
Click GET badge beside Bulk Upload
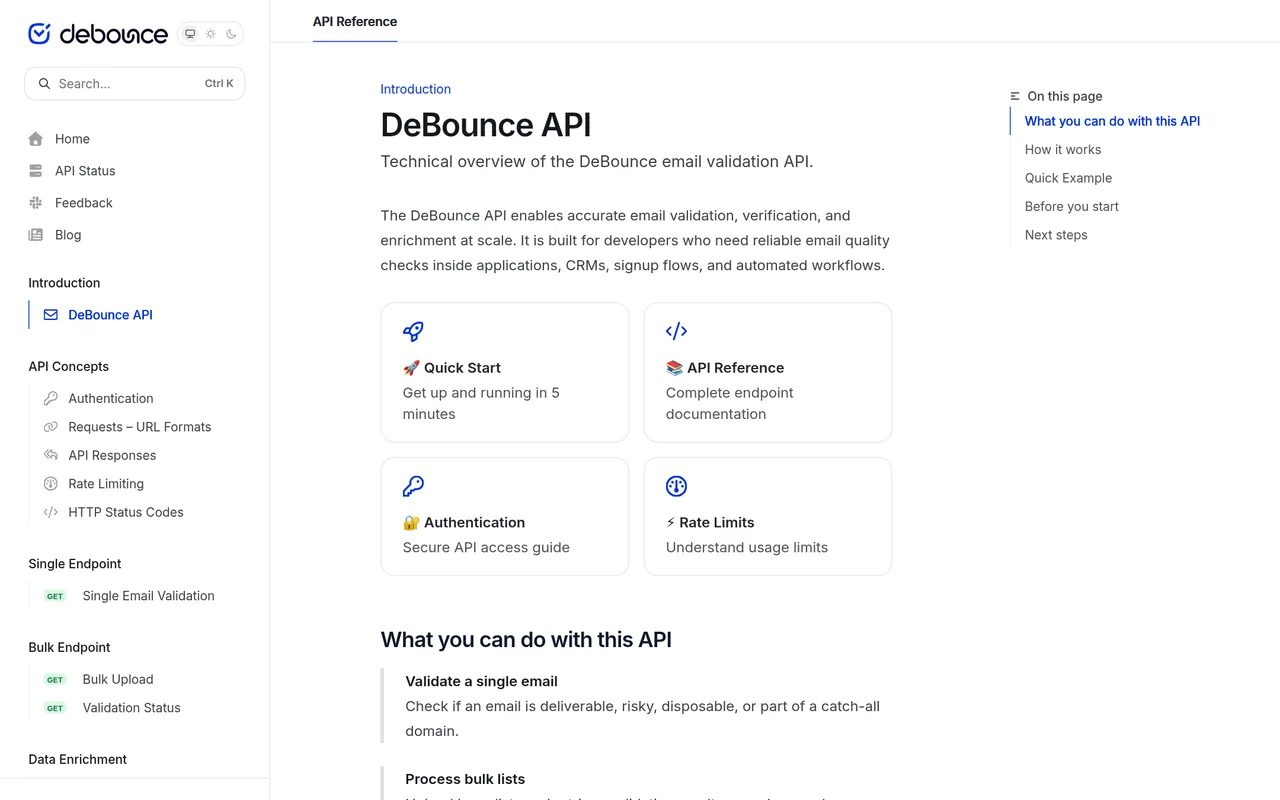[55, 680]
